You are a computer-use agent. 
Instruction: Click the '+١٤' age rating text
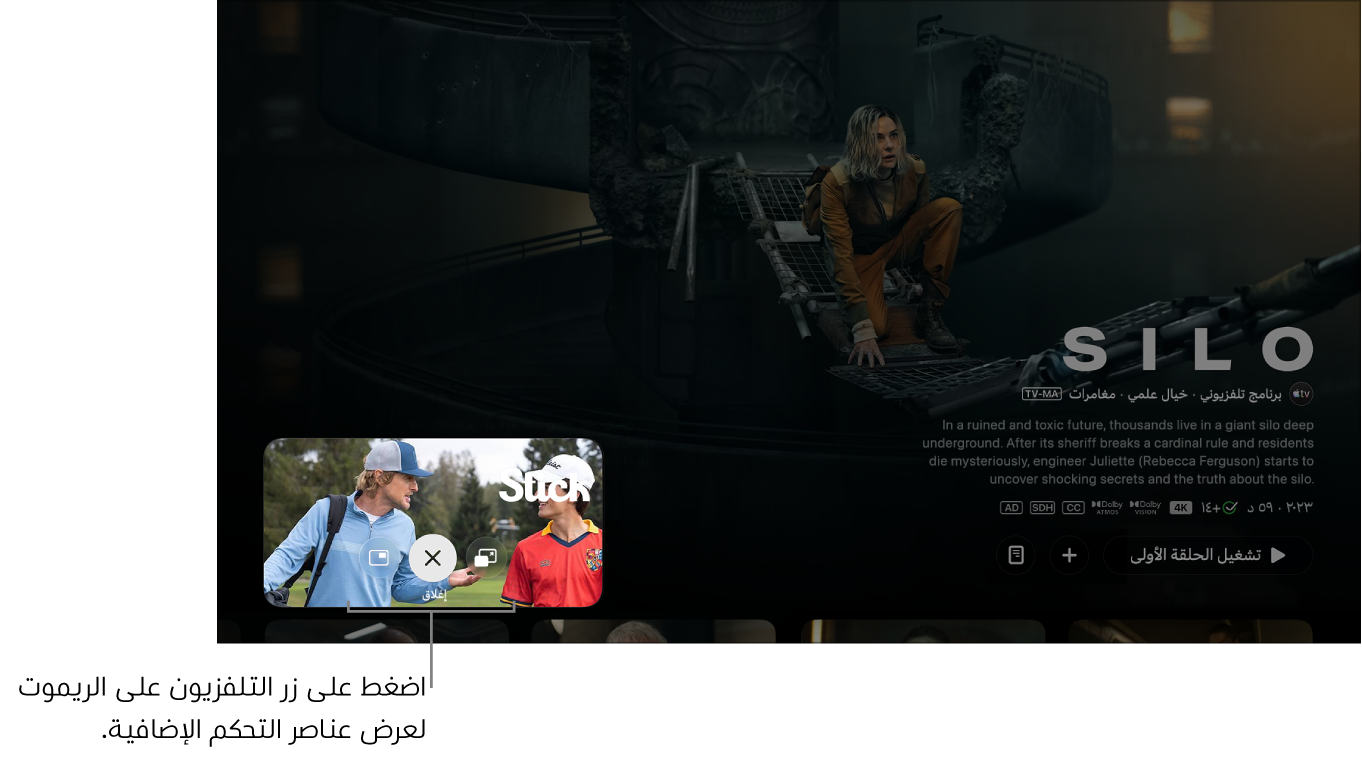tap(1210, 508)
